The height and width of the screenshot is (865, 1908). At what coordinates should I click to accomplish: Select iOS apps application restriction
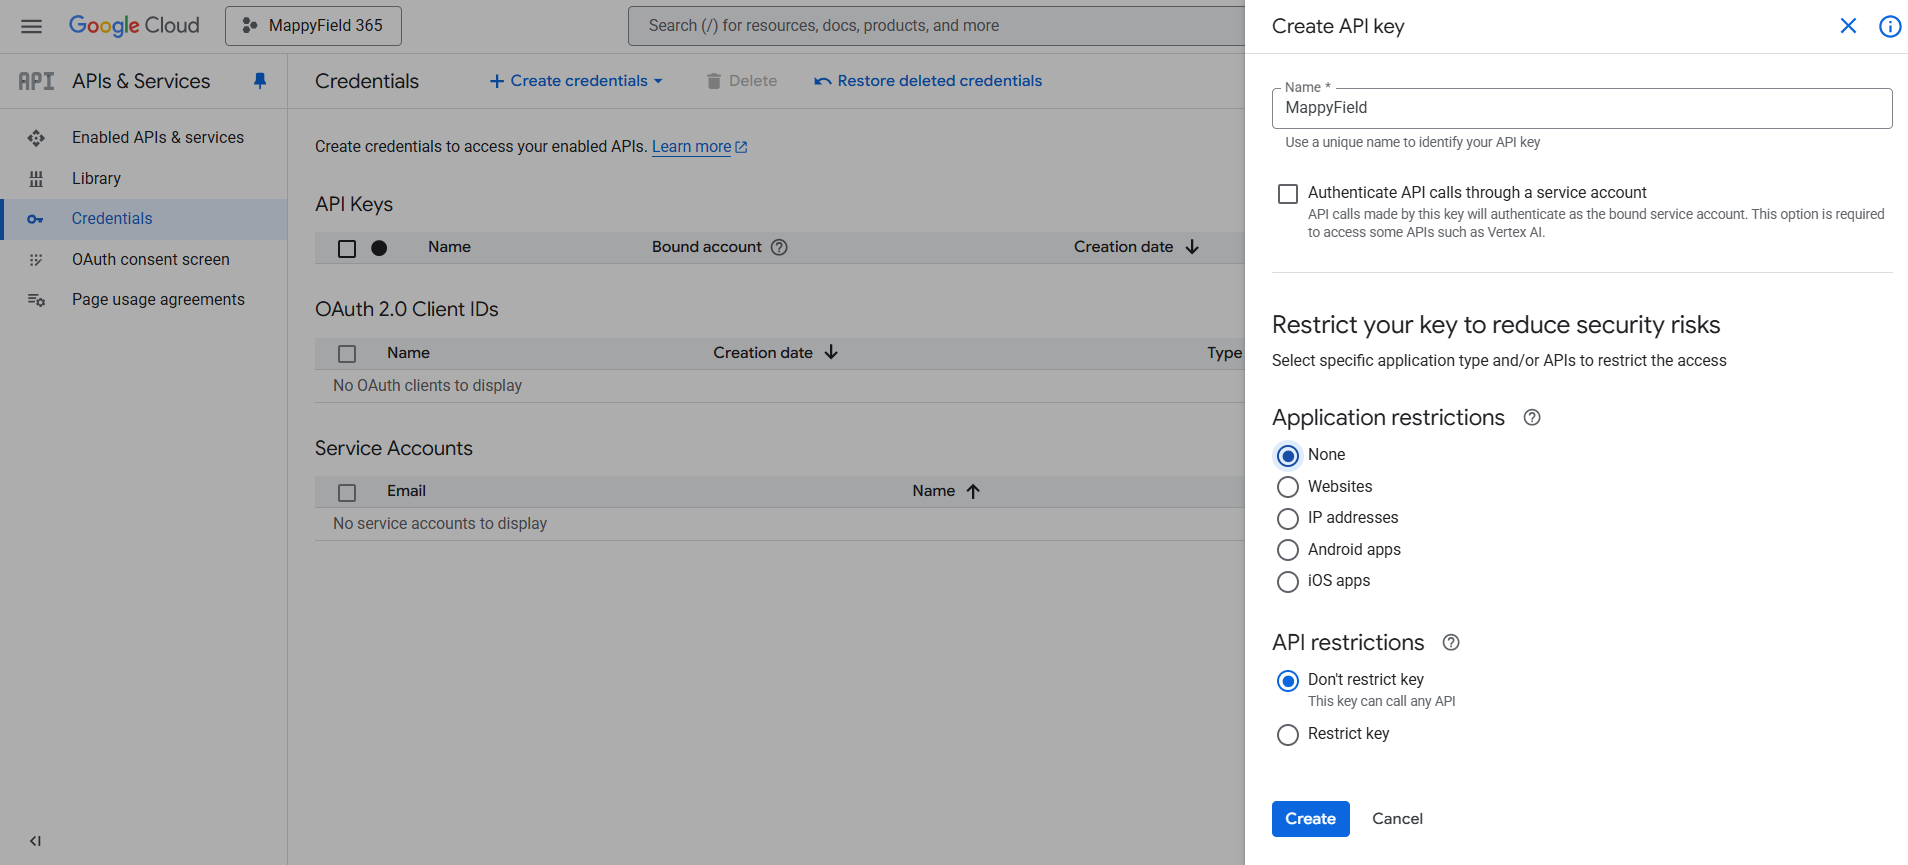pyautogui.click(x=1288, y=582)
